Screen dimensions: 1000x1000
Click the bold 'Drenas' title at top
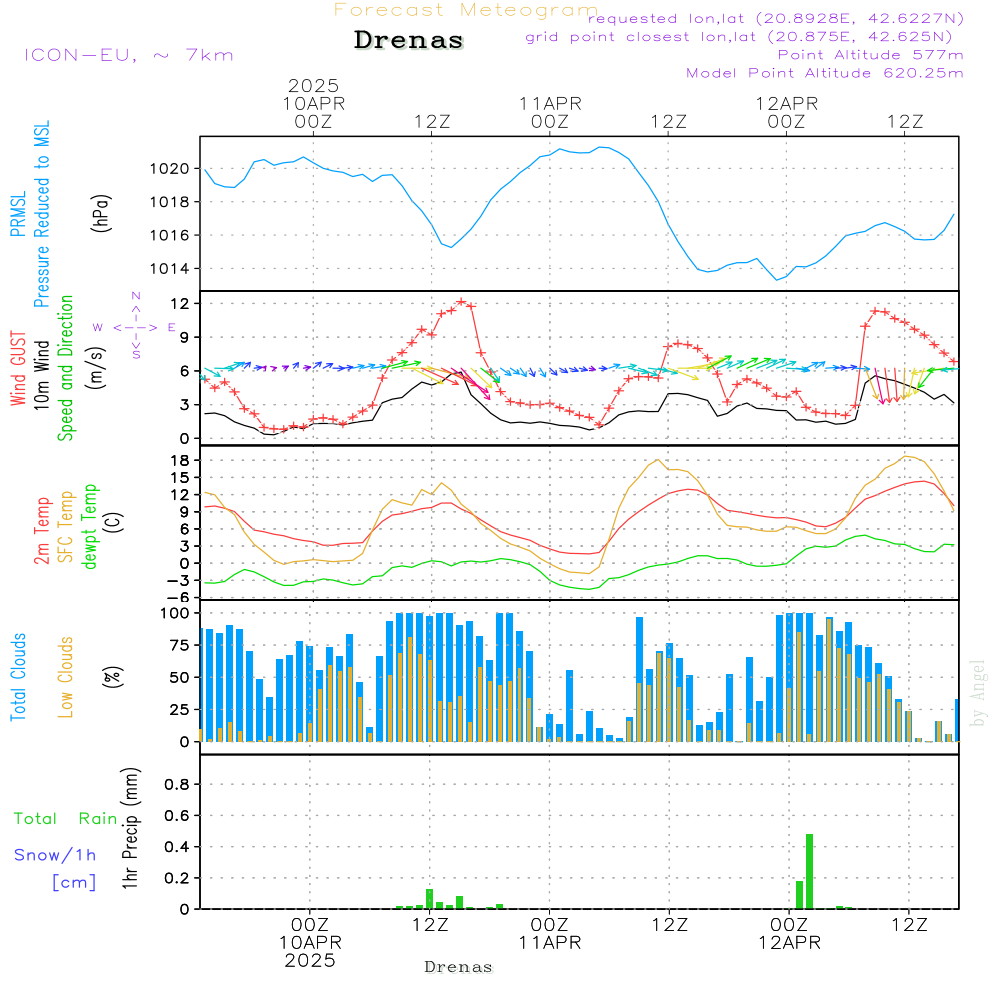(409, 40)
